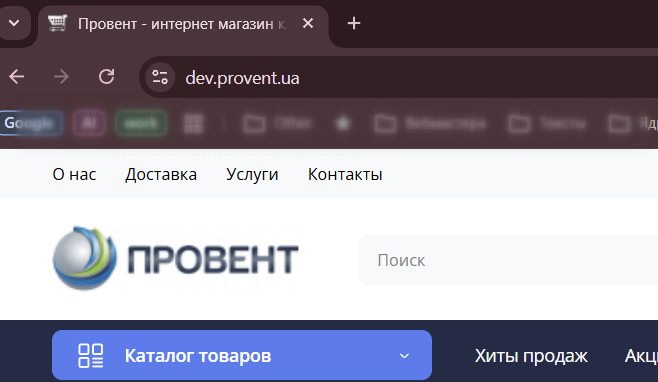658x382 pixels.
Task: Open the Контакты page
Action: click(x=345, y=175)
